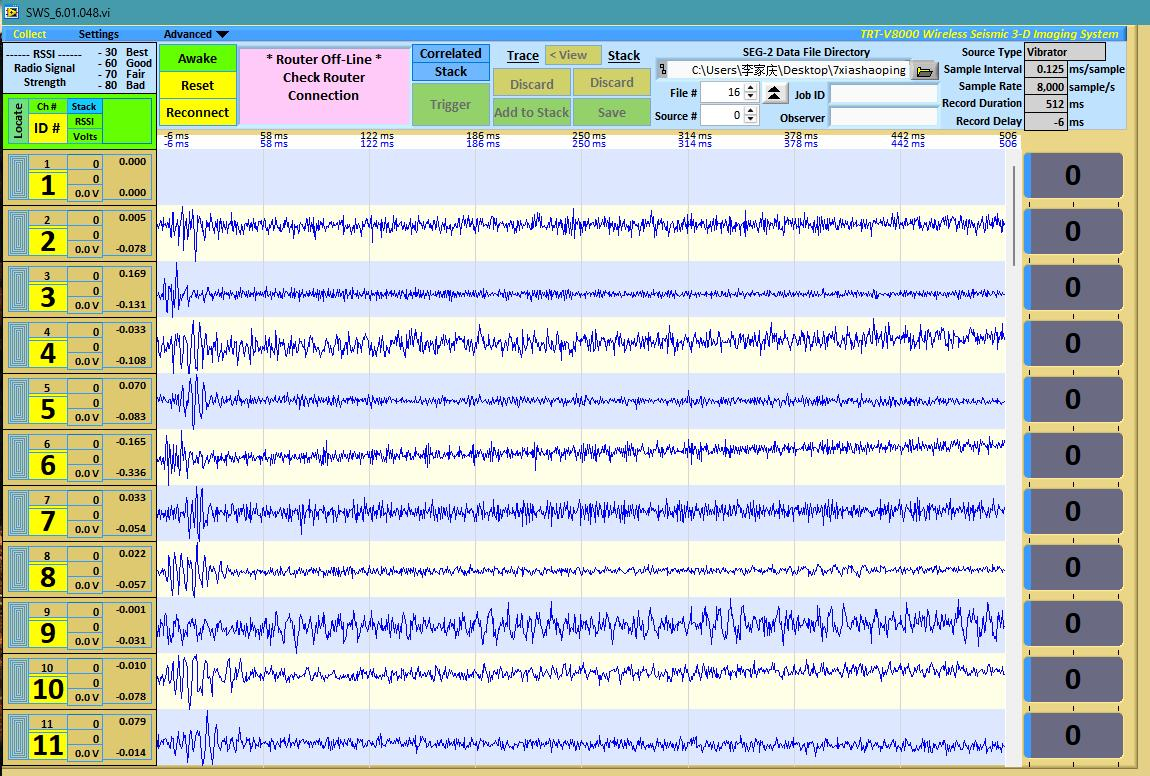Viewport: 1150px width, 776px height.
Task: Click the locate icon for channel 10
Action: [x=19, y=682]
